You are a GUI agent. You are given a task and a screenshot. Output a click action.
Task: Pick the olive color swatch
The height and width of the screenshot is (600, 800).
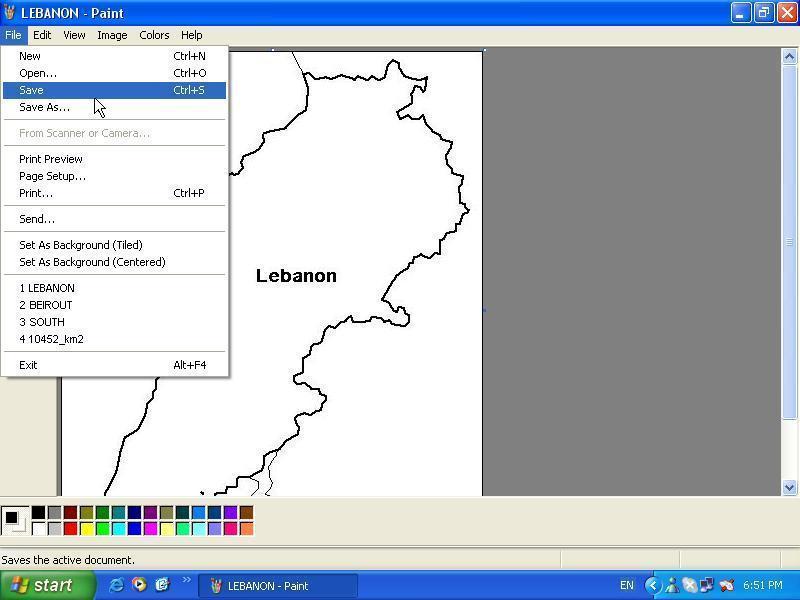[x=87, y=512]
